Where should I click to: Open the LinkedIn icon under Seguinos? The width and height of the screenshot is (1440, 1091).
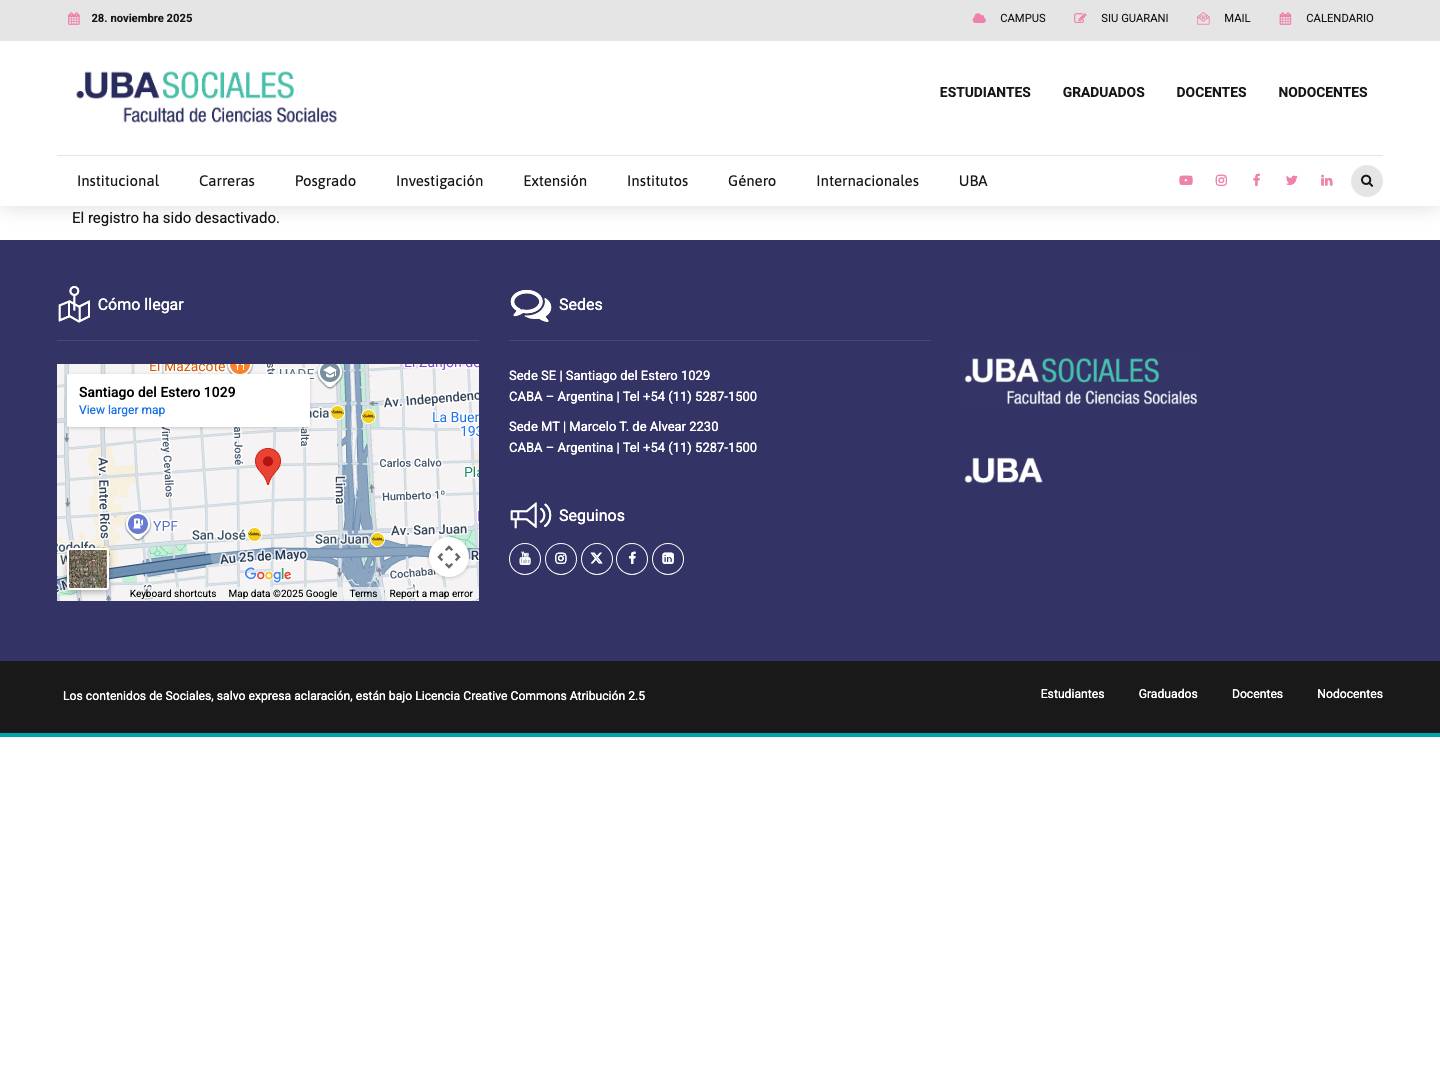point(668,558)
